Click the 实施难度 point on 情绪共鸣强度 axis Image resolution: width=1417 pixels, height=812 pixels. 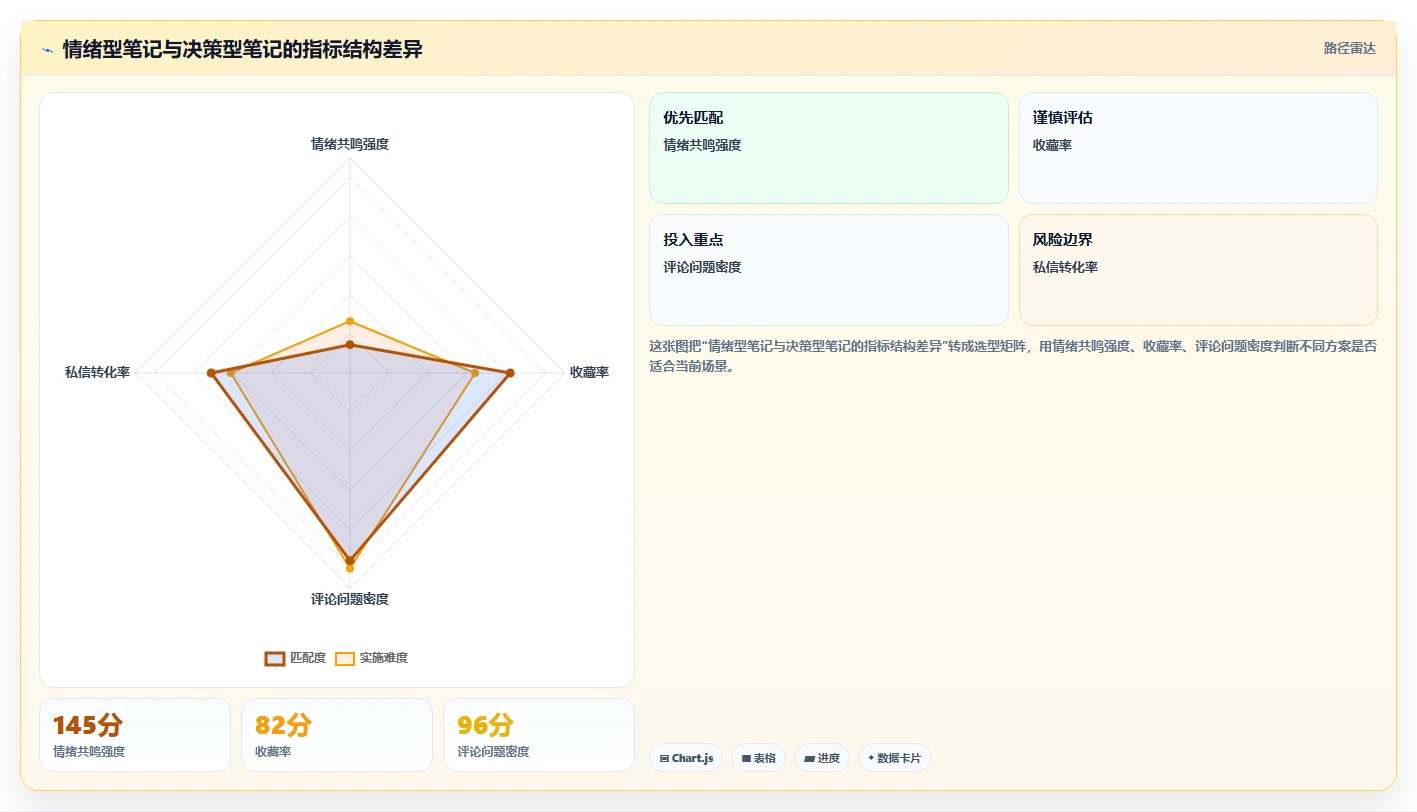350,321
